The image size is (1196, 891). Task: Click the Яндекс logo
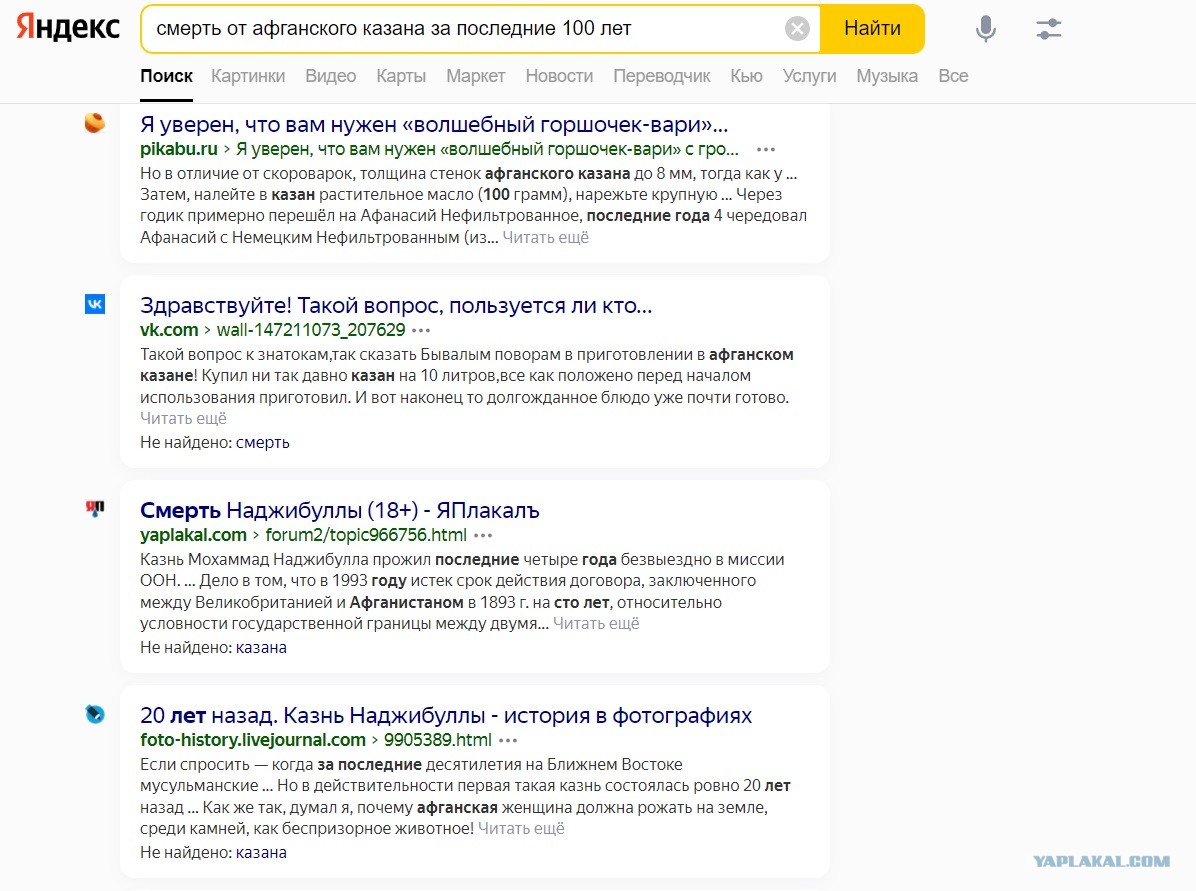[69, 27]
